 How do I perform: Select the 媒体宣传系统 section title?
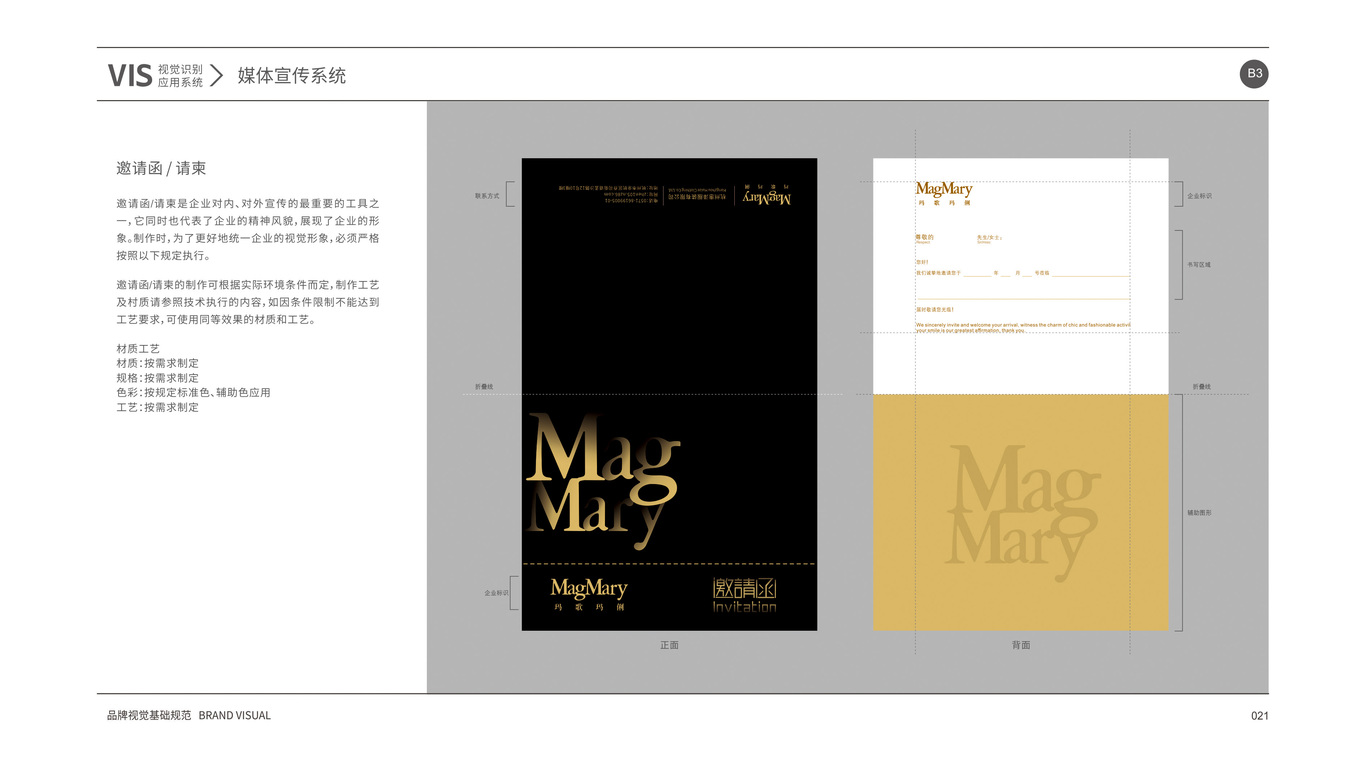[x=292, y=76]
